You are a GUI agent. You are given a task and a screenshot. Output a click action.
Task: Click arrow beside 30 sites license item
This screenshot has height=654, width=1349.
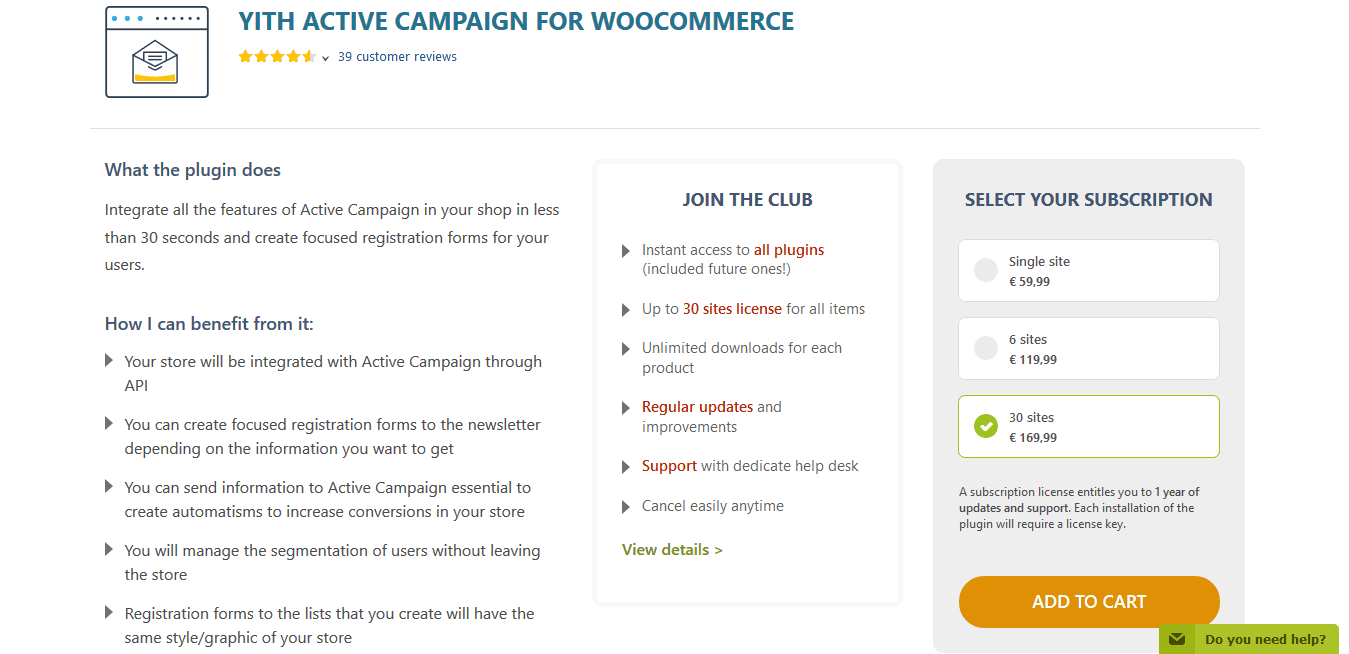pyautogui.click(x=627, y=310)
